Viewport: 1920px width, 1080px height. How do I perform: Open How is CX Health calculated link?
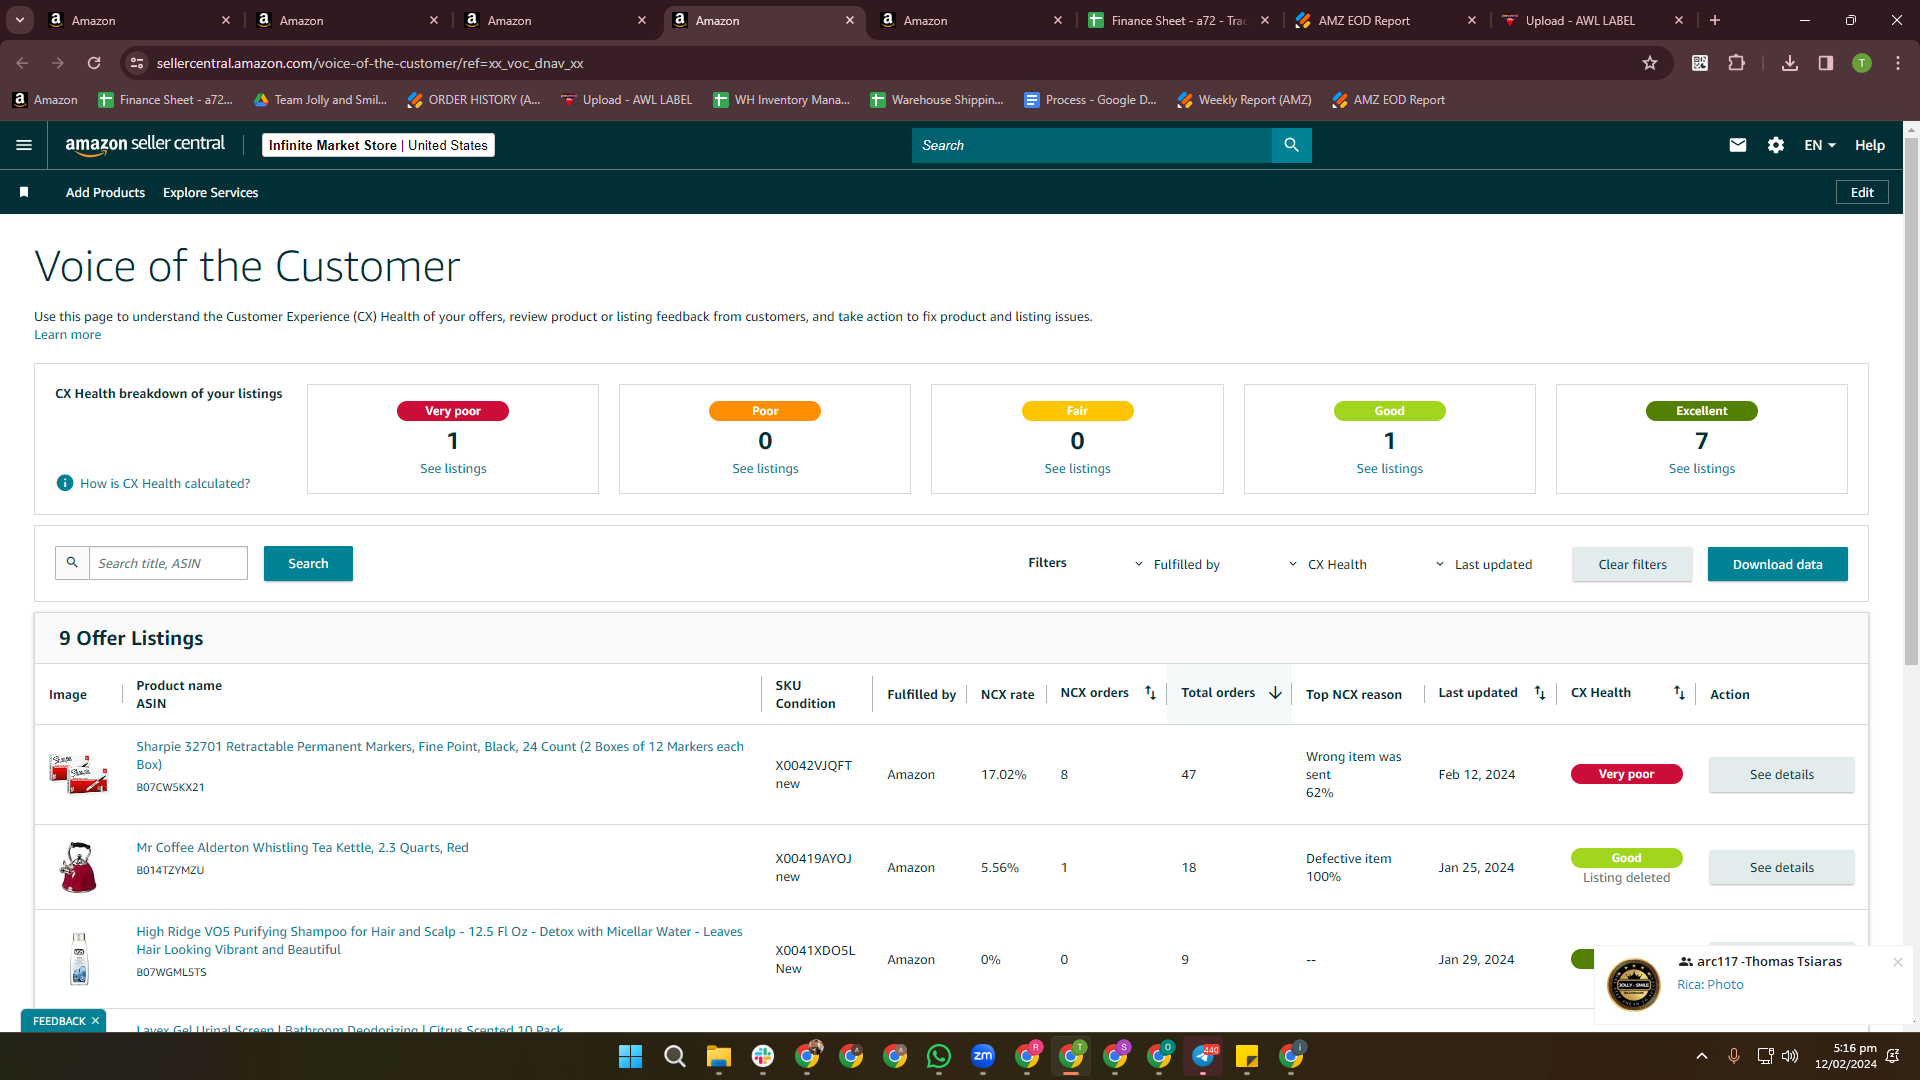[165, 483]
